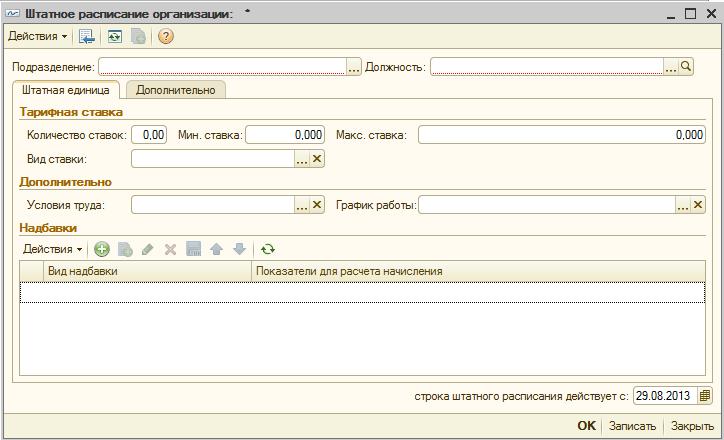Select the Штатная единица tab
Image resolution: width=724 pixels, height=440 pixels.
66,90
